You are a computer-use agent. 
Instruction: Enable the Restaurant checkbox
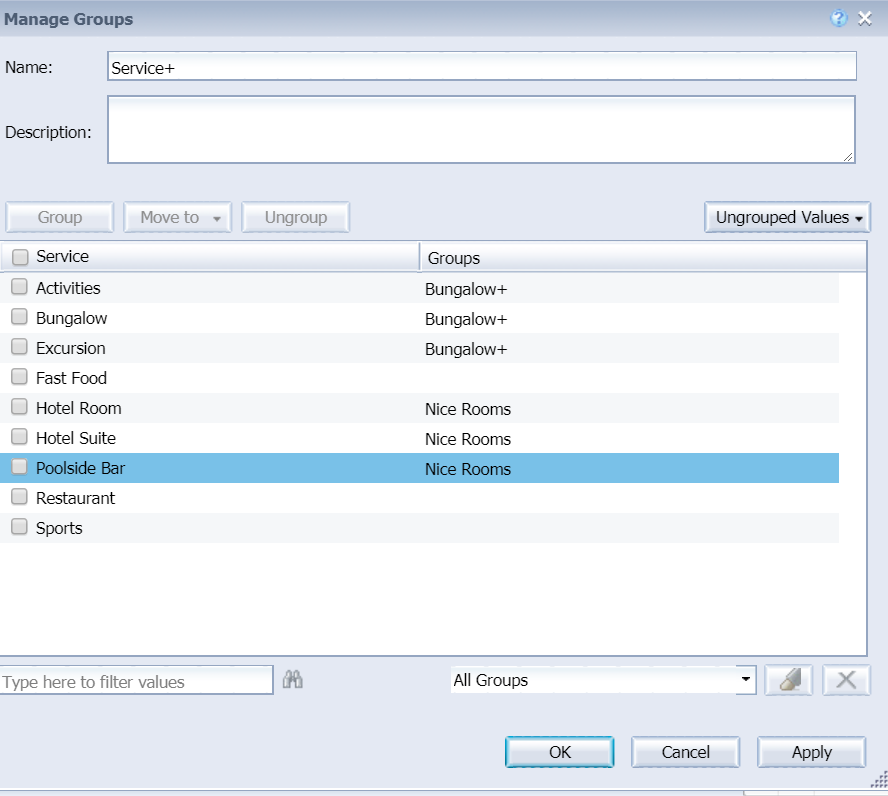tap(19, 497)
